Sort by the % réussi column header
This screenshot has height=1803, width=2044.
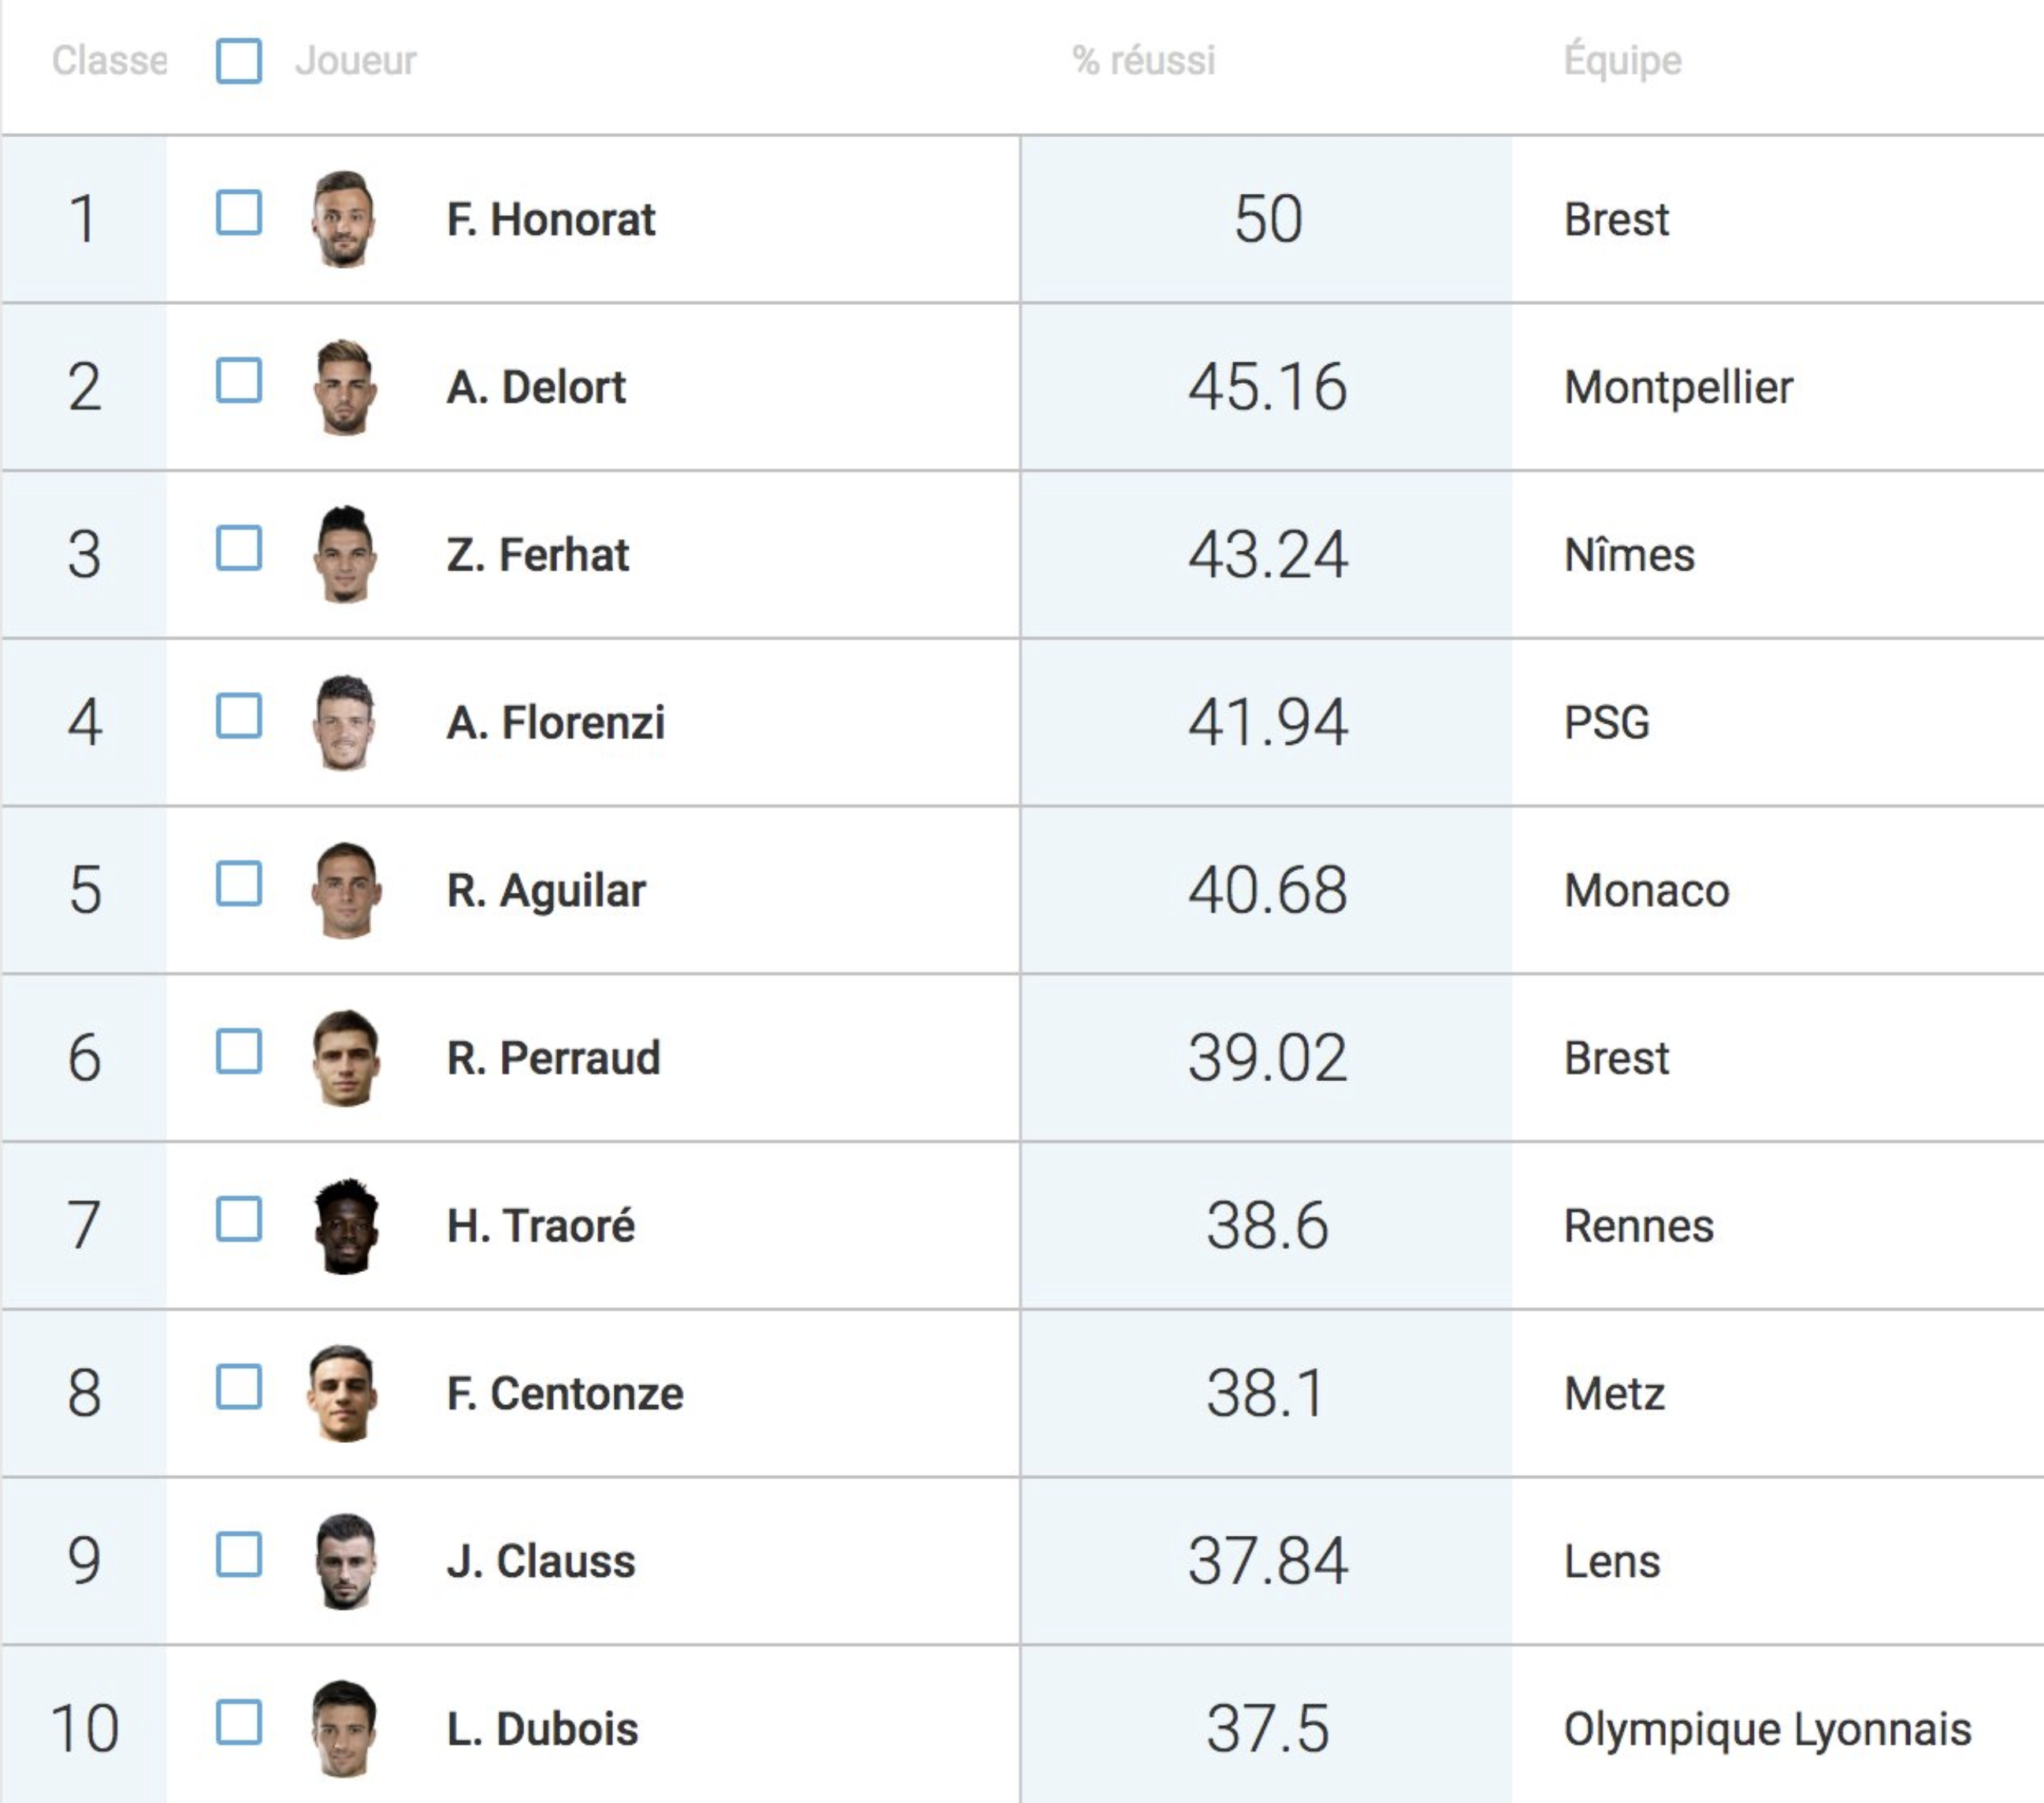[x=1144, y=61]
